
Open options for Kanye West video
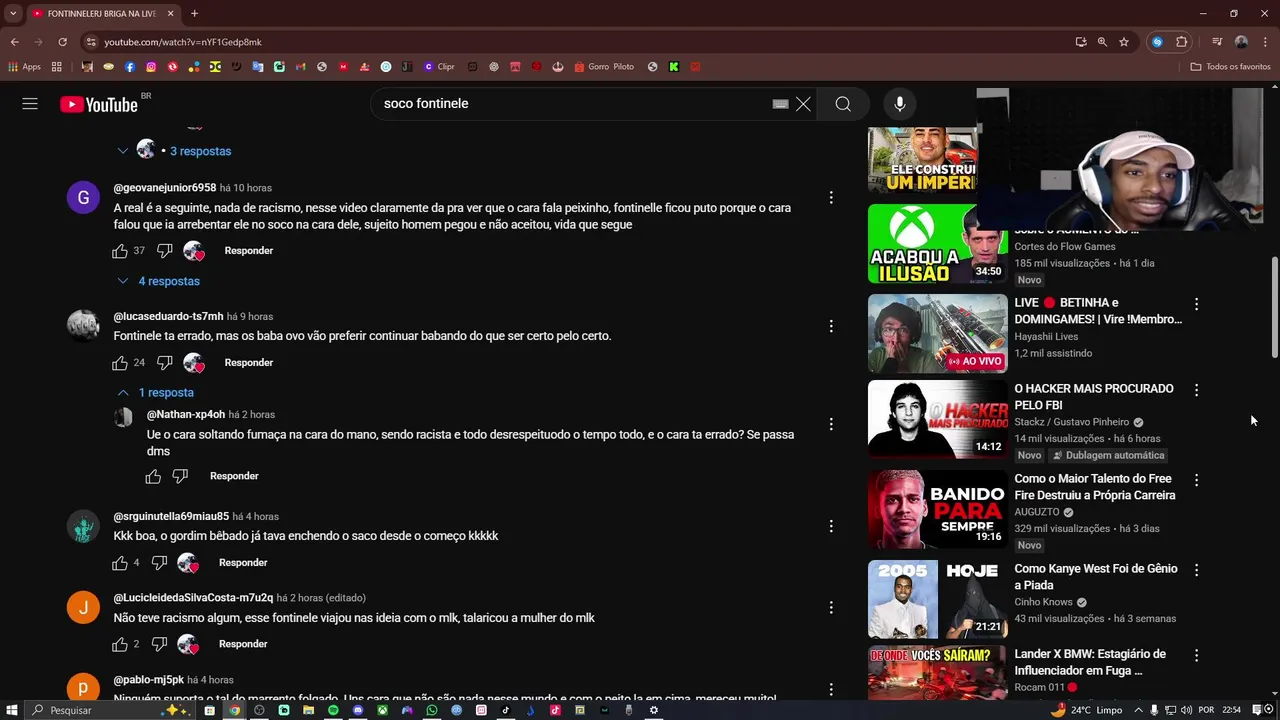tap(1196, 570)
